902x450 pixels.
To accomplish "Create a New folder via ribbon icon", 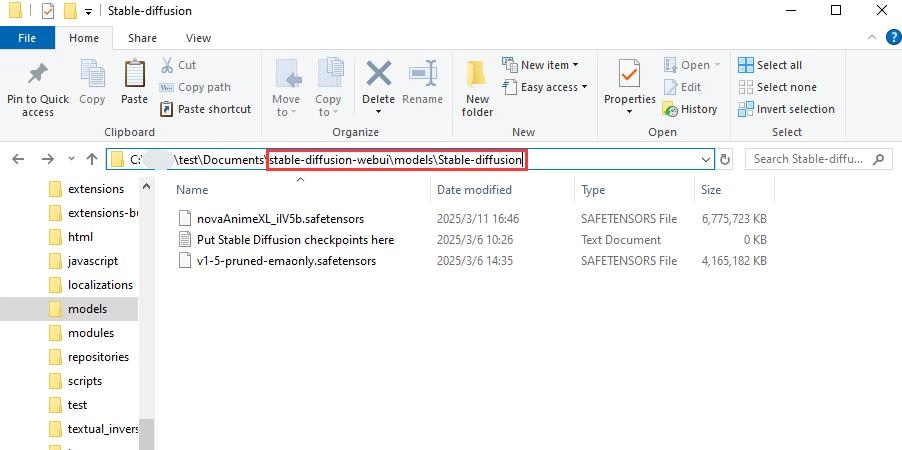I will click(x=477, y=75).
